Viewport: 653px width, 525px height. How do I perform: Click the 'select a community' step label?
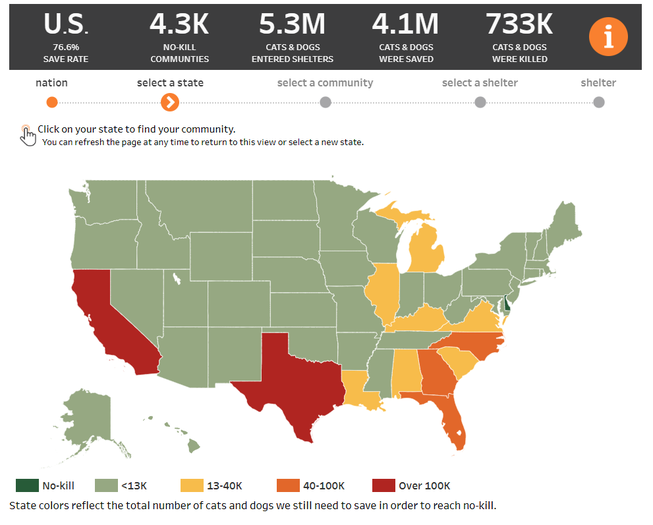point(325,82)
